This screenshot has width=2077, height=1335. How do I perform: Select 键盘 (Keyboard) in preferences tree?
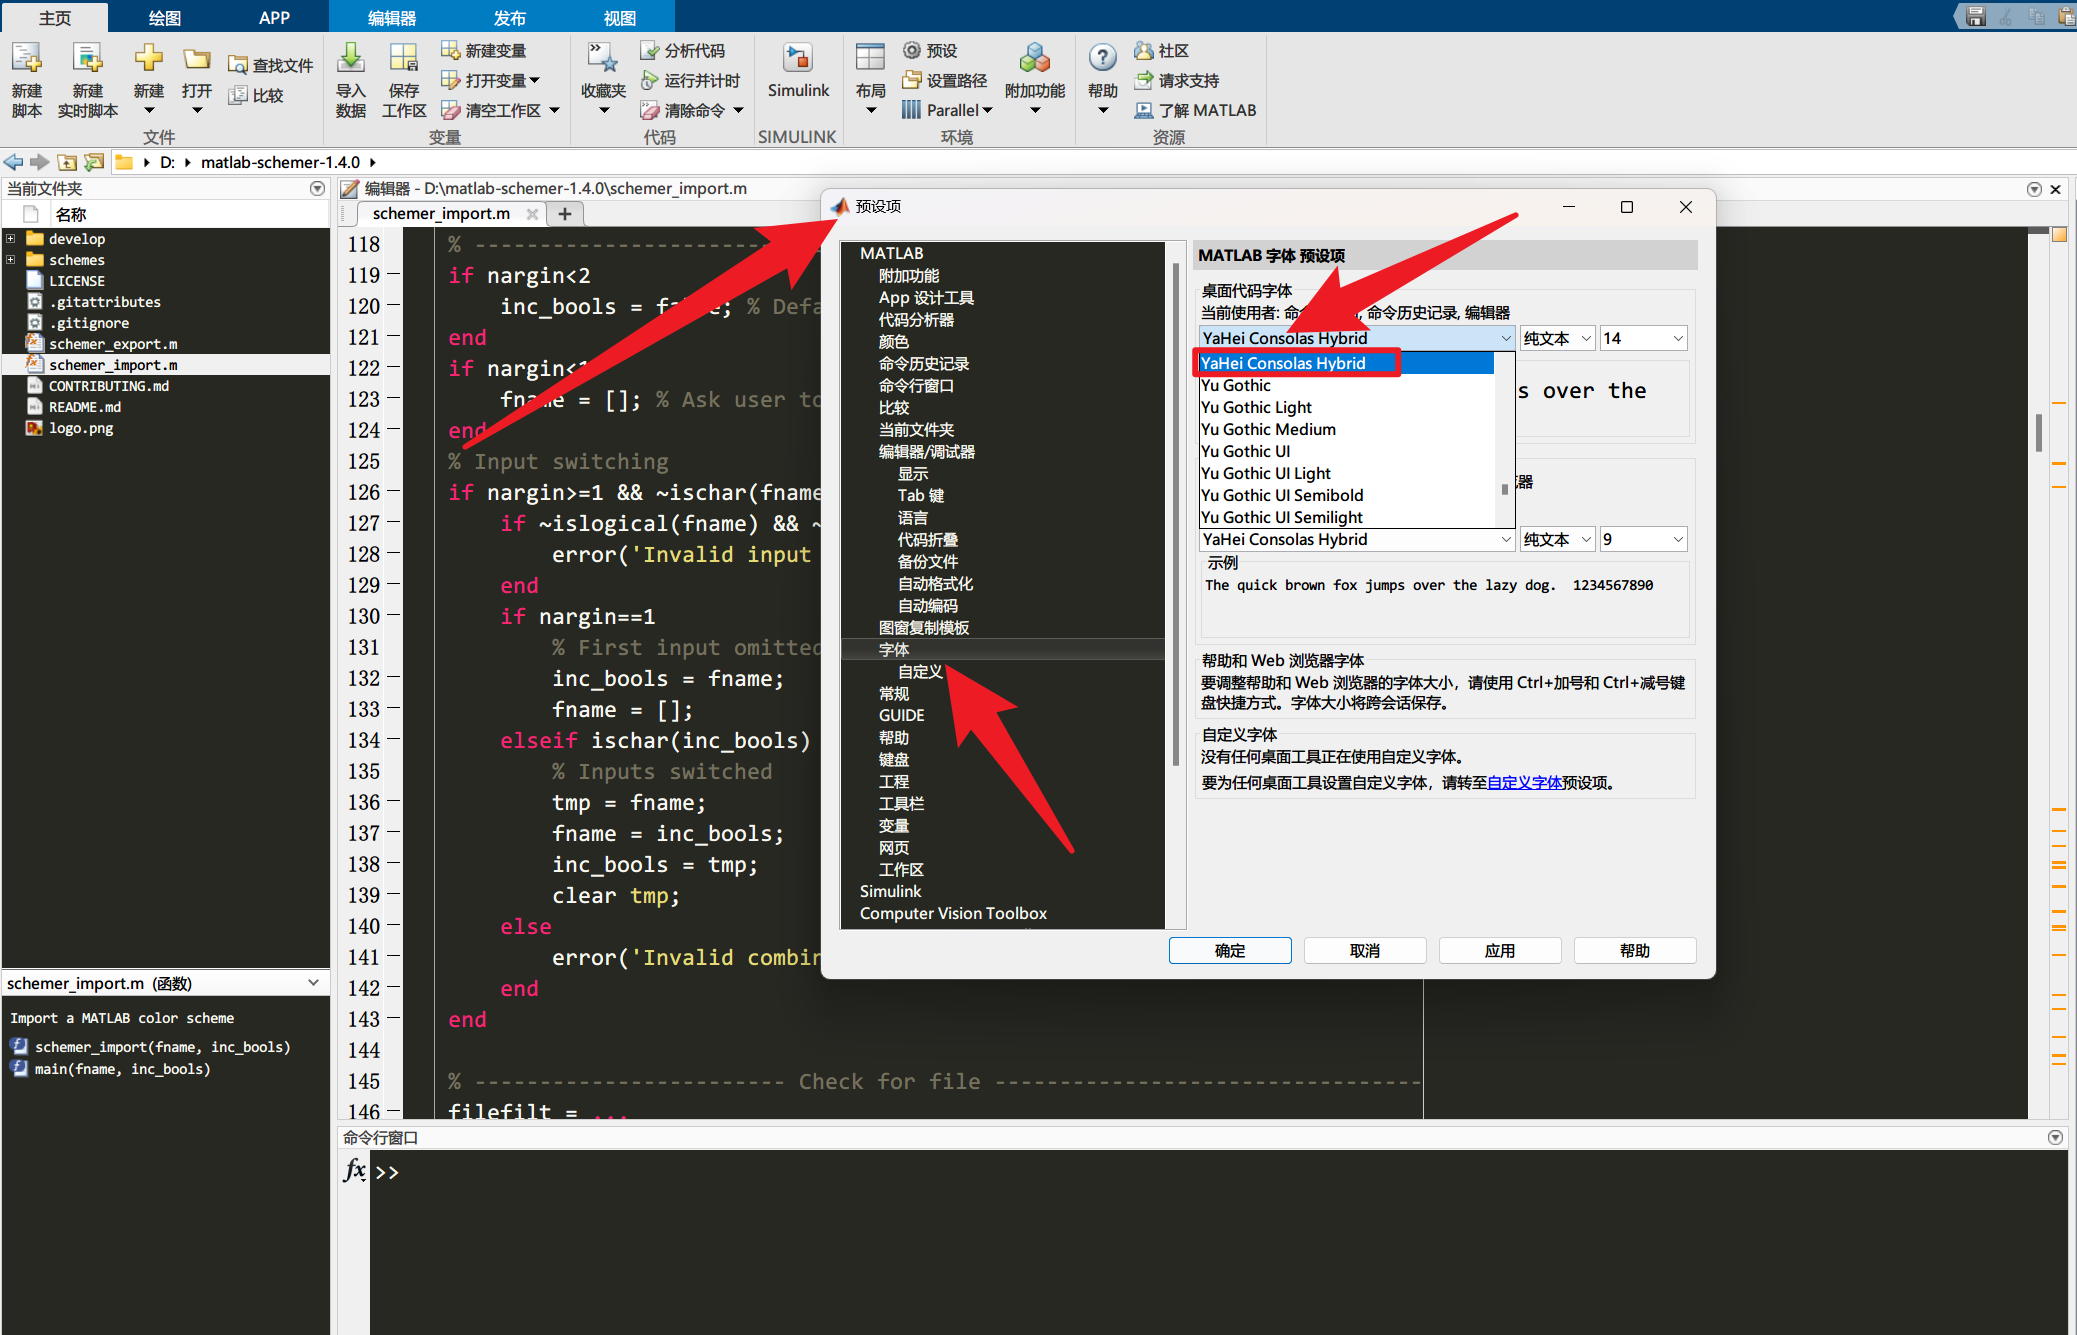894,759
